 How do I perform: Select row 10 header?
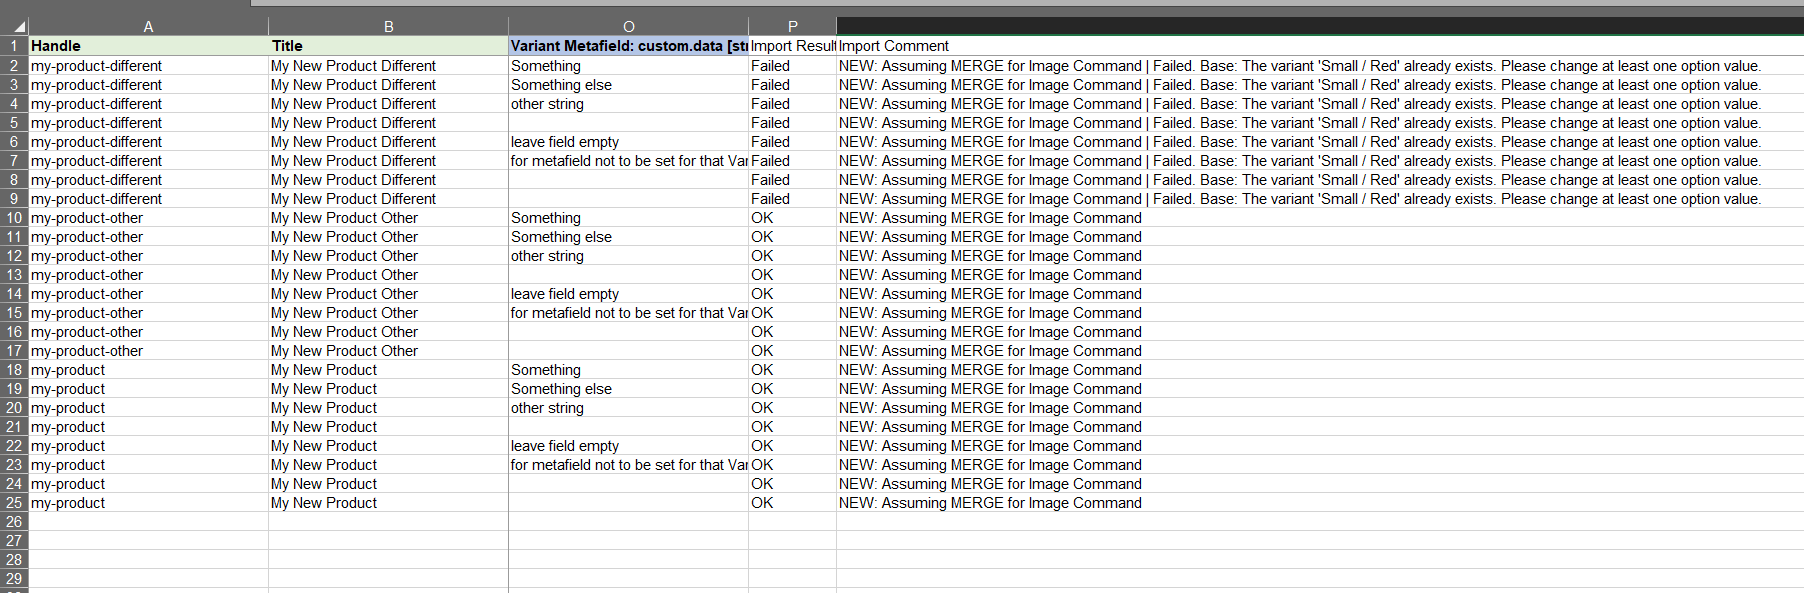coord(14,218)
